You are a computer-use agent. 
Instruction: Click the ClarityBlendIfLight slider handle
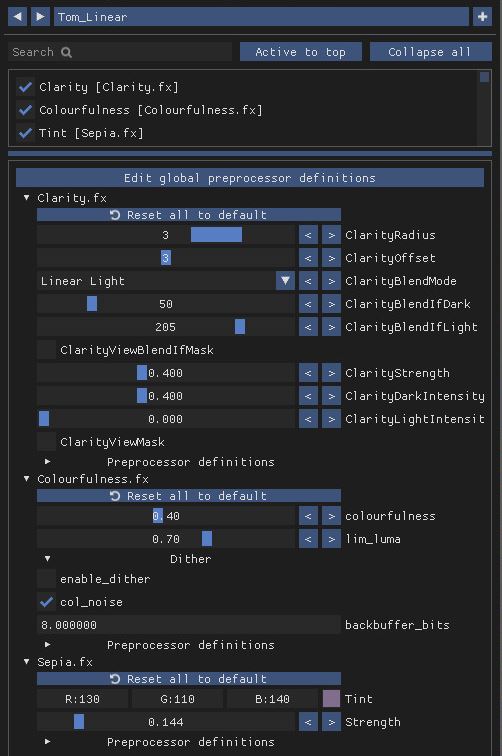click(240, 327)
